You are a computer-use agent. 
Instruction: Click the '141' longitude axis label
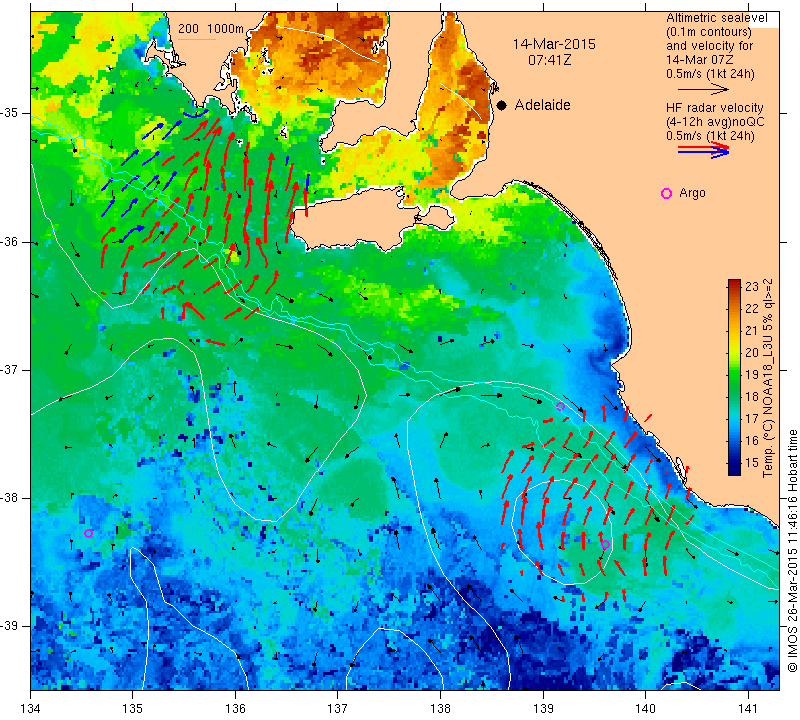coord(748,709)
